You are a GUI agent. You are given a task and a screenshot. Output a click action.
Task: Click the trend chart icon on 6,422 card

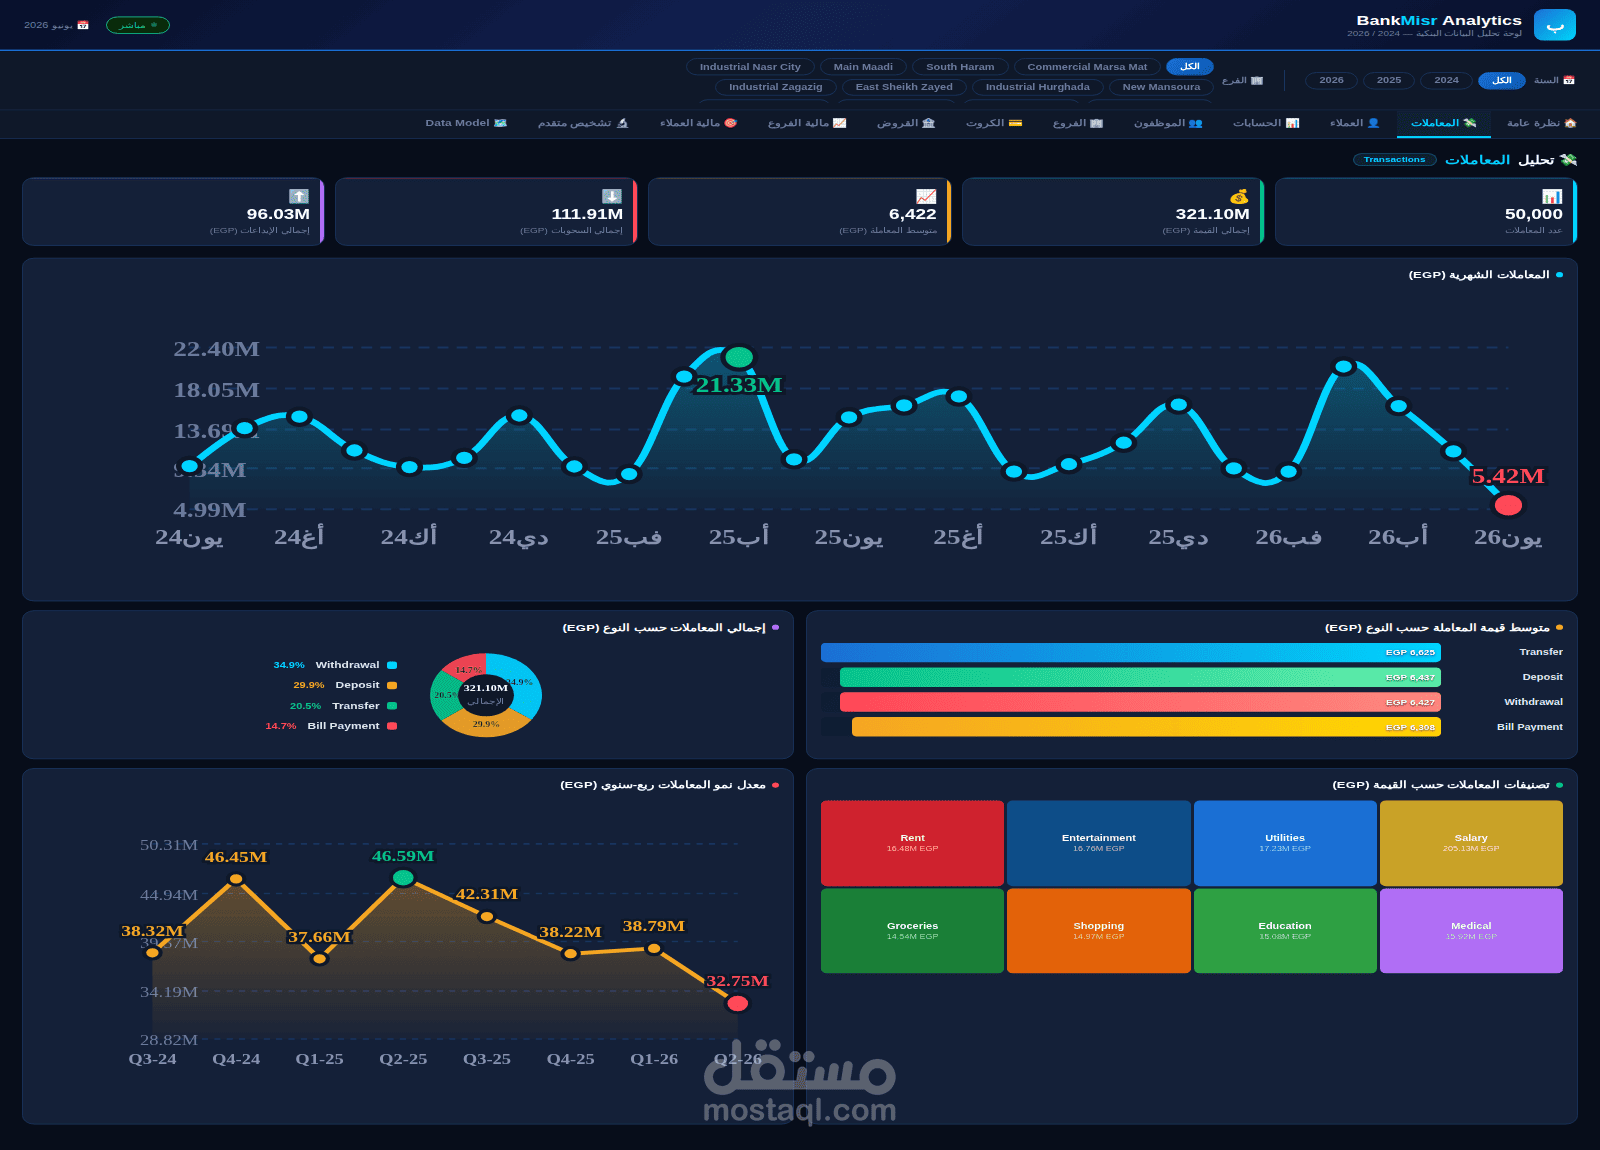point(926,196)
